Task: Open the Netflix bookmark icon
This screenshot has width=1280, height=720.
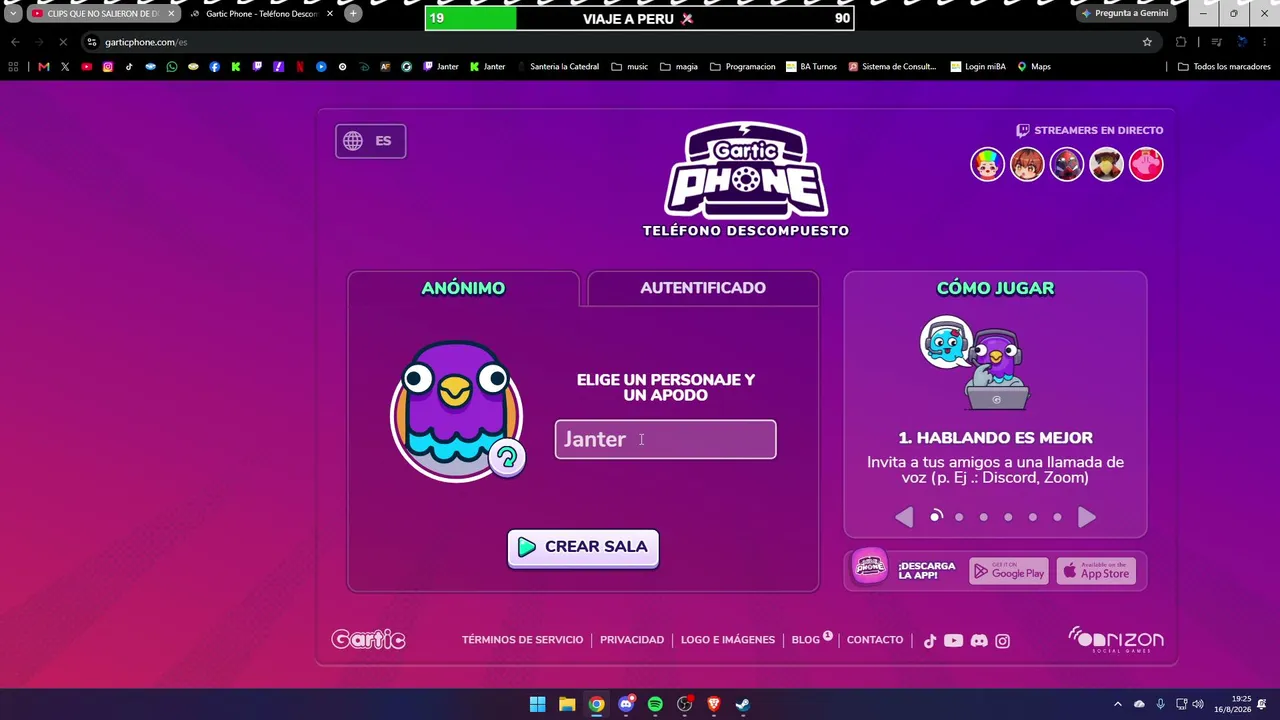Action: click(x=300, y=67)
